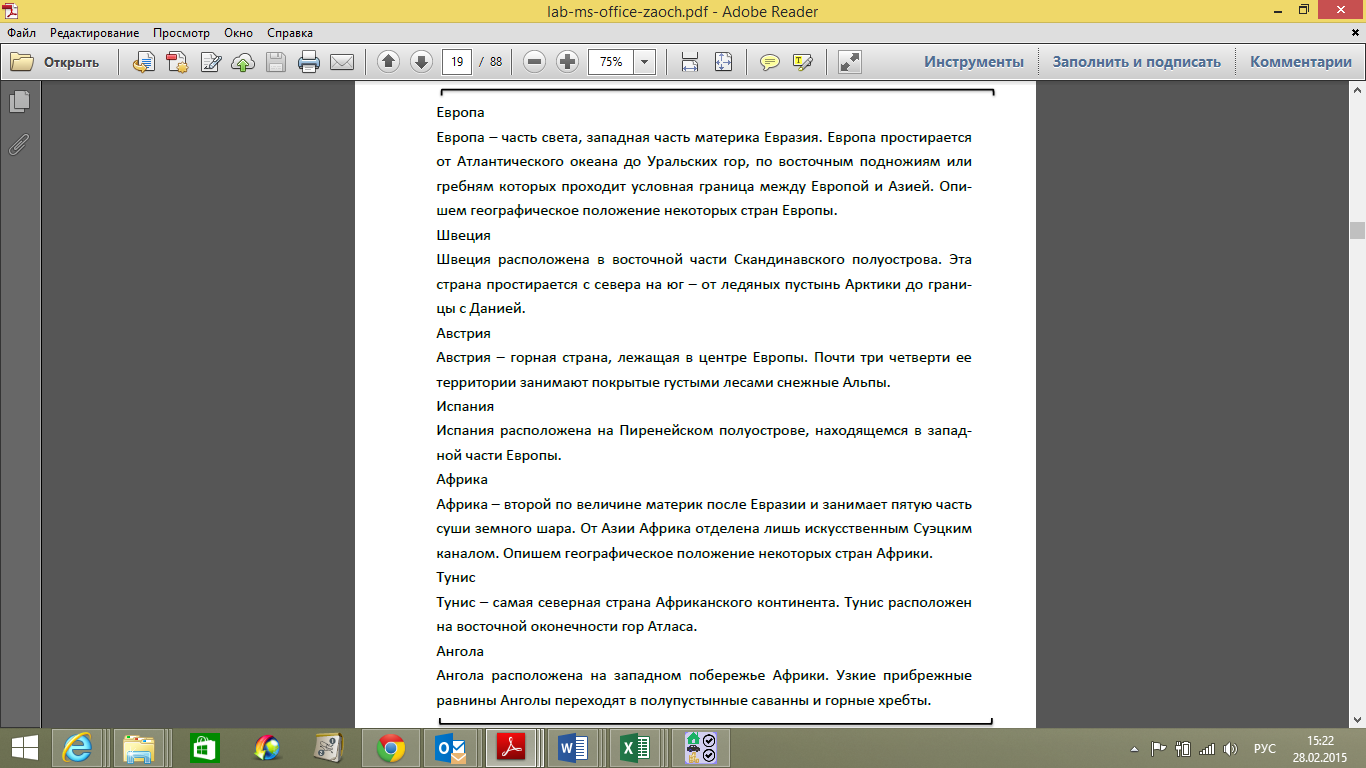Screen dimensions: 1366x768
Task: Open the Инструменты panel
Action: [974, 62]
